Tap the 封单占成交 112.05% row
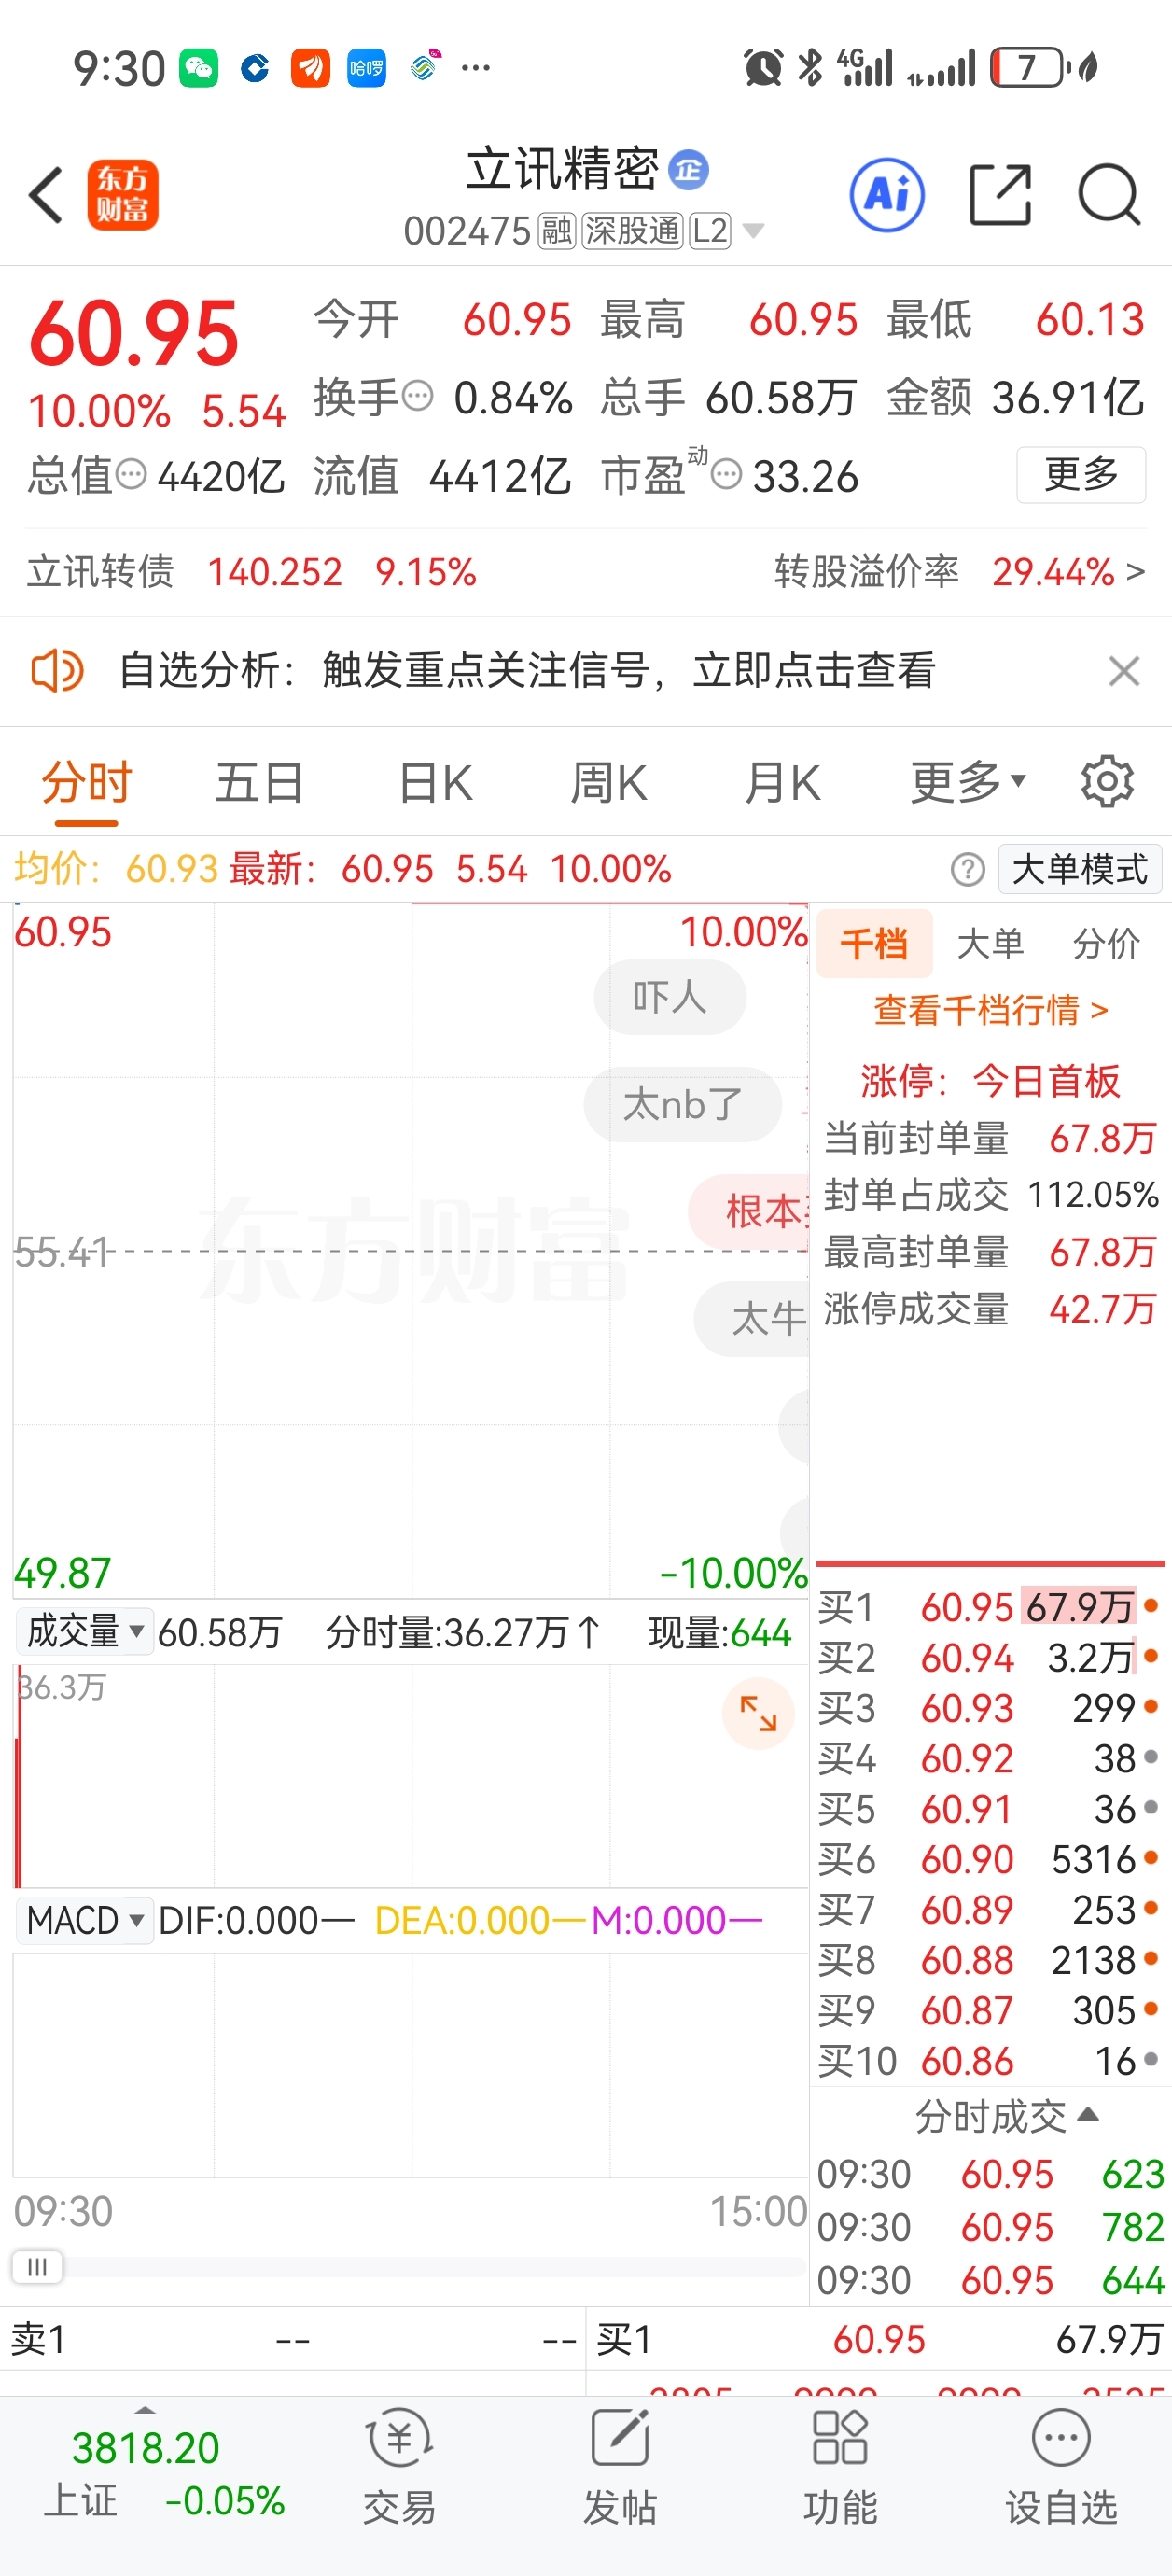 (x=990, y=1195)
